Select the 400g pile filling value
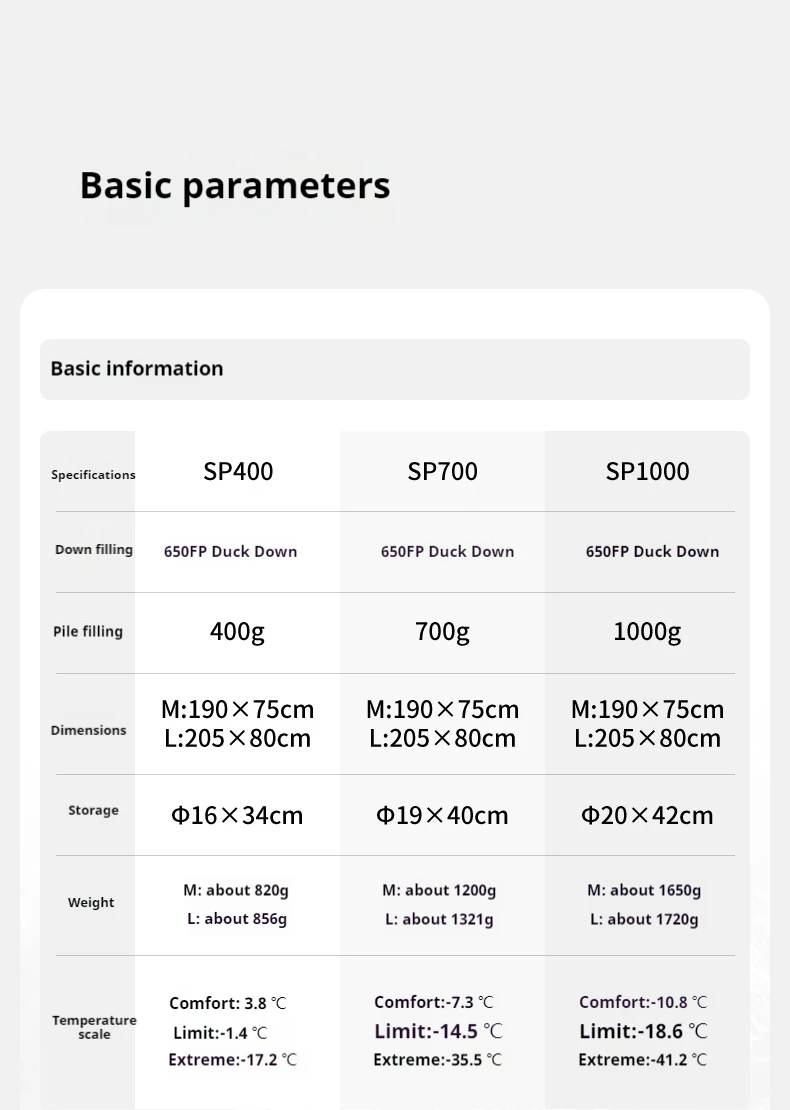Image resolution: width=790 pixels, height=1110 pixels. click(237, 631)
